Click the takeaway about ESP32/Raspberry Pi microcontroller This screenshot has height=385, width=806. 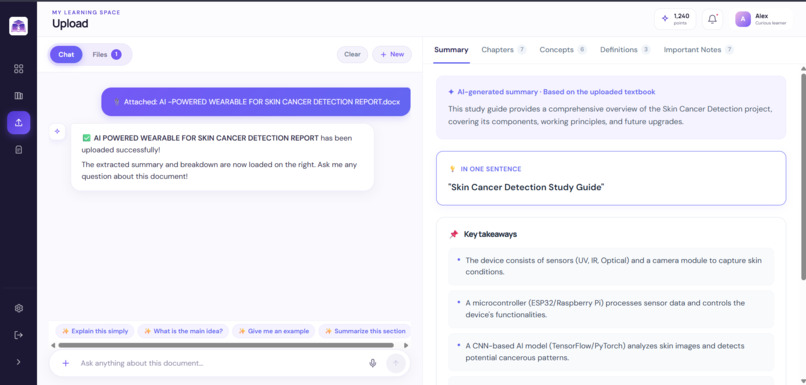point(611,309)
